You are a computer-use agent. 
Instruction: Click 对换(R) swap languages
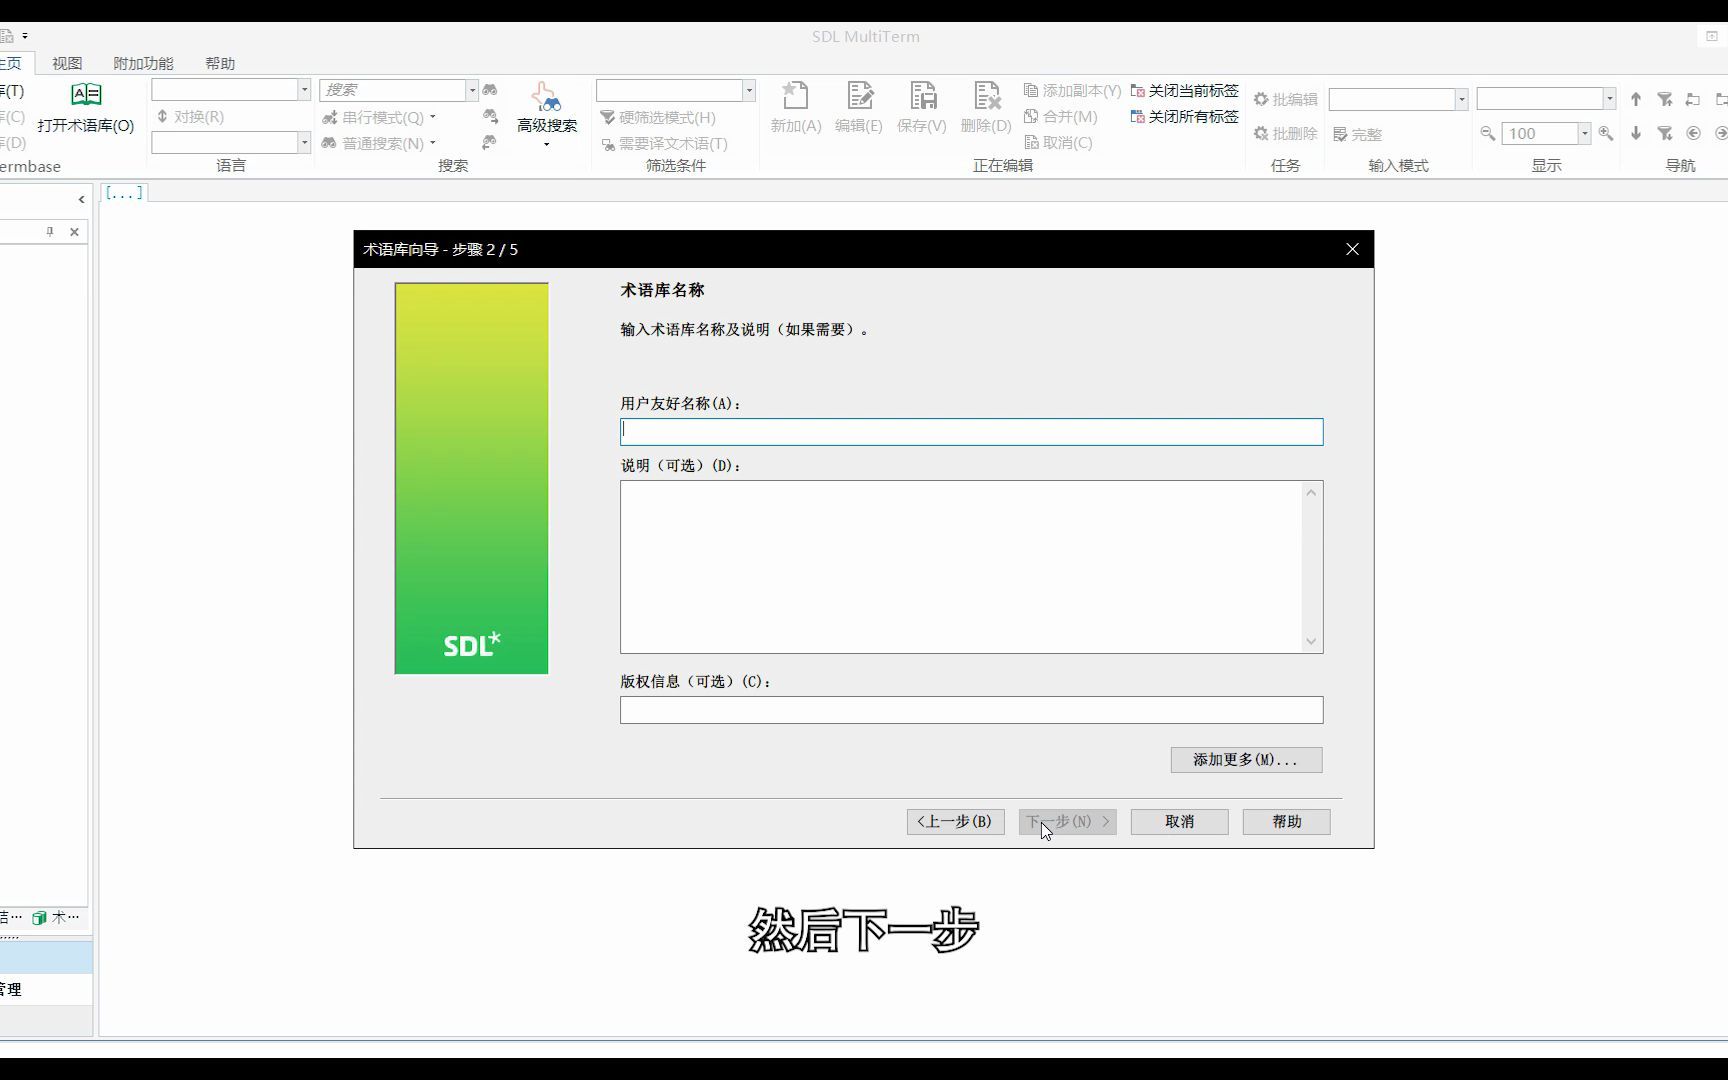190,116
